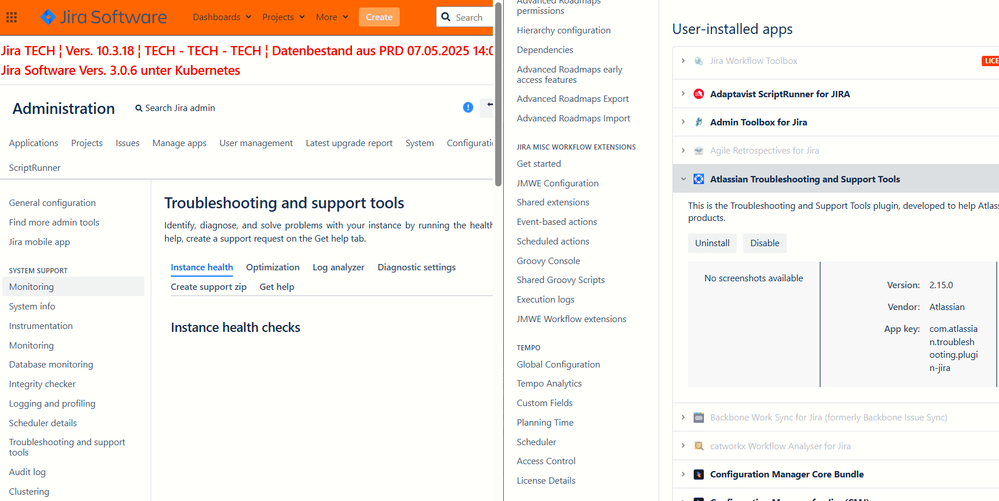Open Jira mobile app link

point(40,242)
